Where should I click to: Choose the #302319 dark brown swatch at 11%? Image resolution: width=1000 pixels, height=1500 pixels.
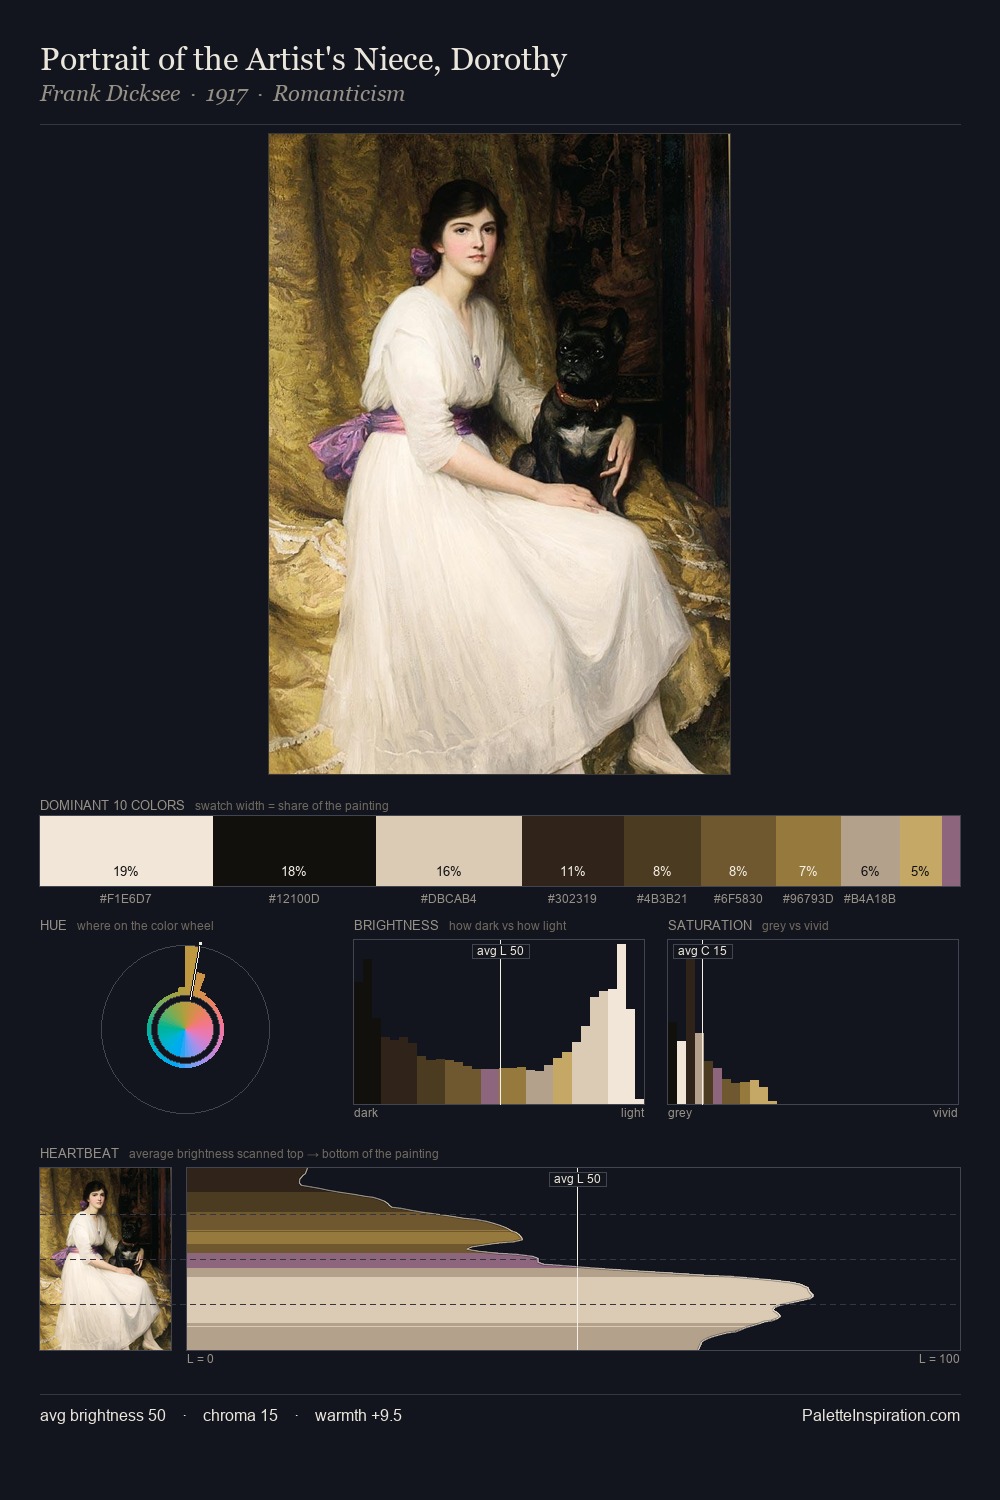click(573, 851)
